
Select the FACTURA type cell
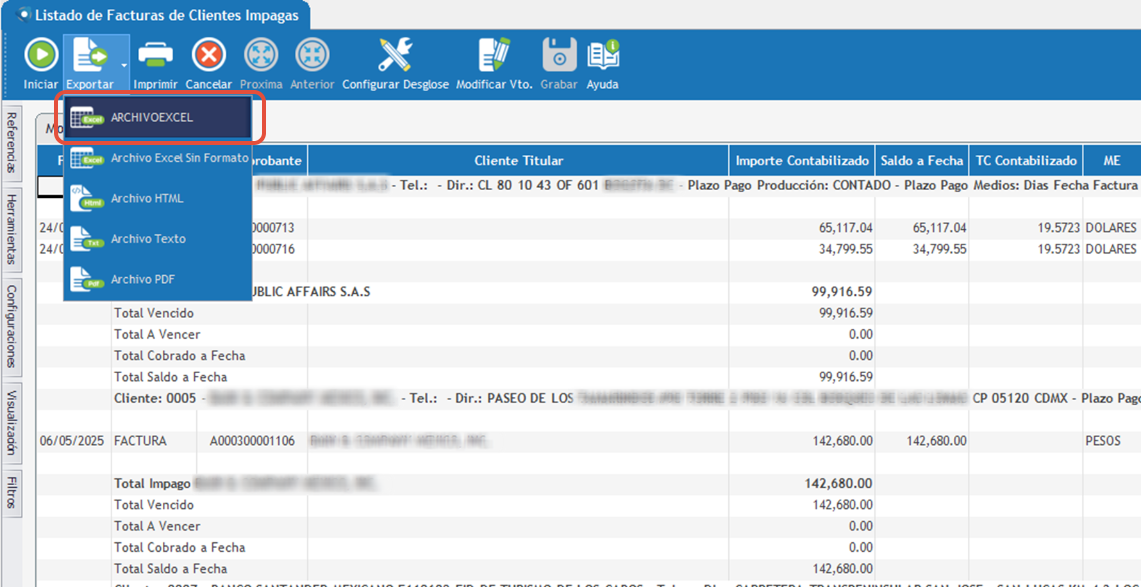coord(154,441)
